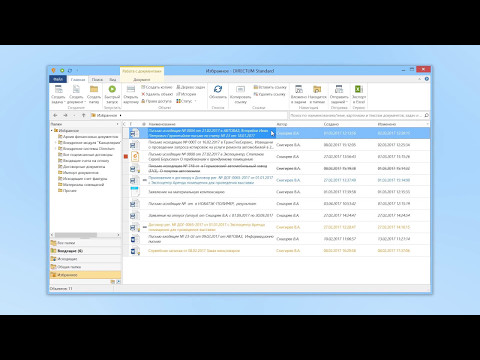Click the blue Обновить refresh icon
Image resolution: width=480 pixels, height=360 pixels.
[x=218, y=89]
